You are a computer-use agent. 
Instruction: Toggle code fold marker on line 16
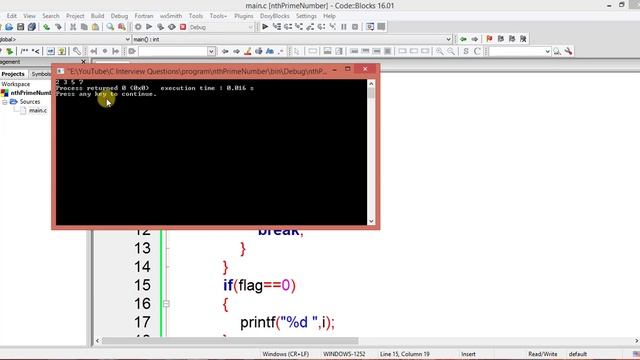166,304
